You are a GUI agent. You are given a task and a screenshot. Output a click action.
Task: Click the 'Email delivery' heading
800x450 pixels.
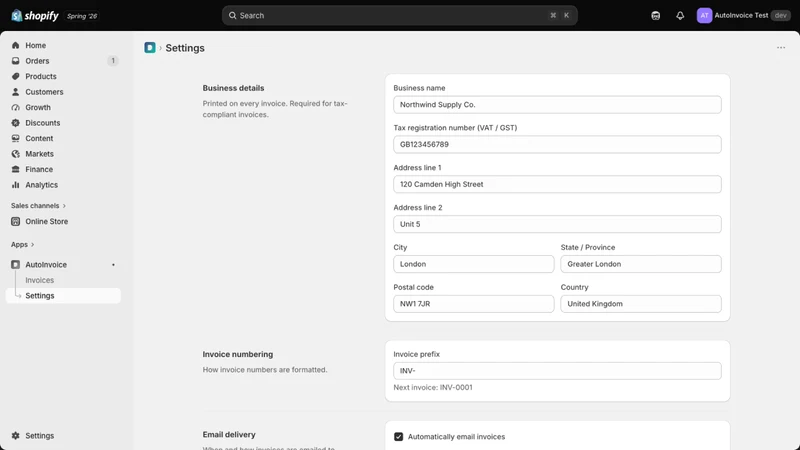pos(229,435)
